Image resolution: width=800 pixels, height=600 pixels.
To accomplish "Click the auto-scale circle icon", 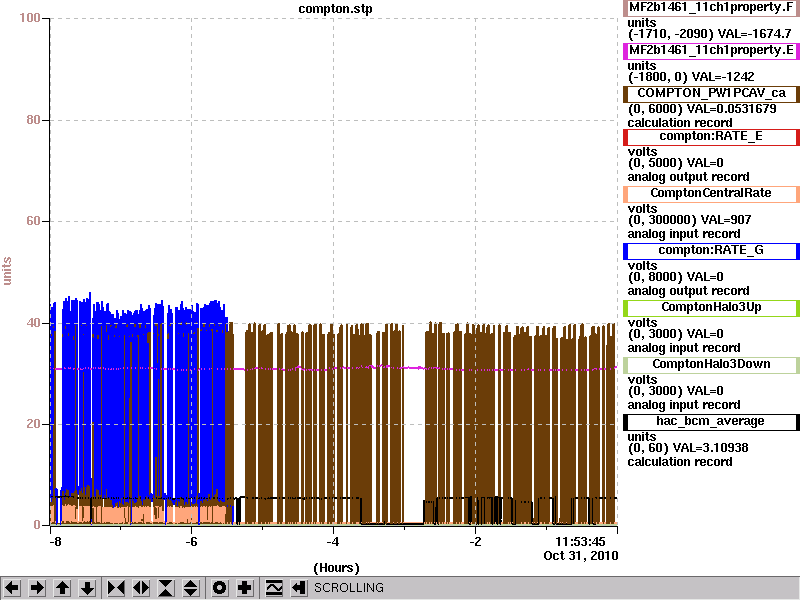I will coord(219,588).
